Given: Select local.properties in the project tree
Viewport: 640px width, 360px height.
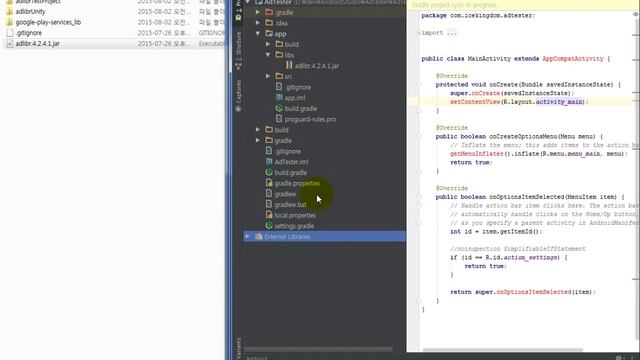Looking at the screenshot, I should point(295,215).
